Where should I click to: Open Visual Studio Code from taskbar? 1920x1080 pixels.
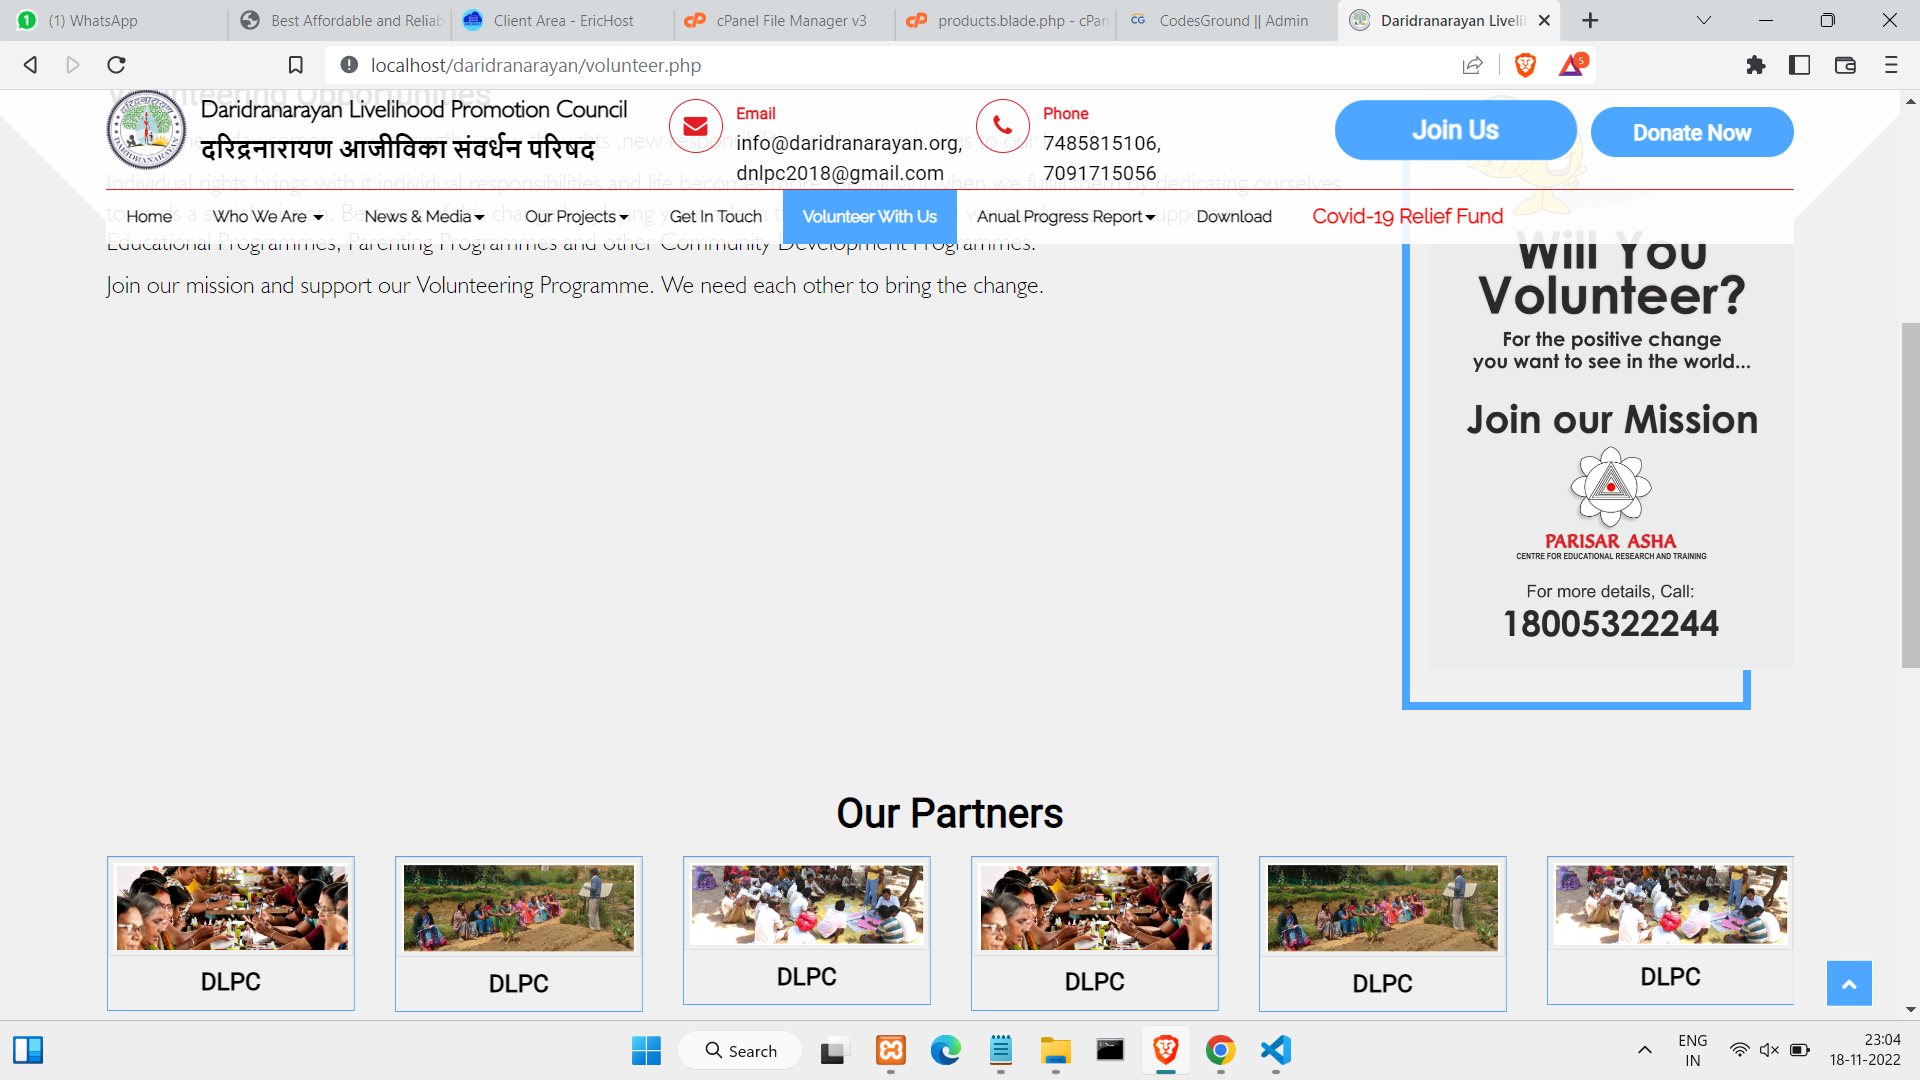point(1275,1051)
